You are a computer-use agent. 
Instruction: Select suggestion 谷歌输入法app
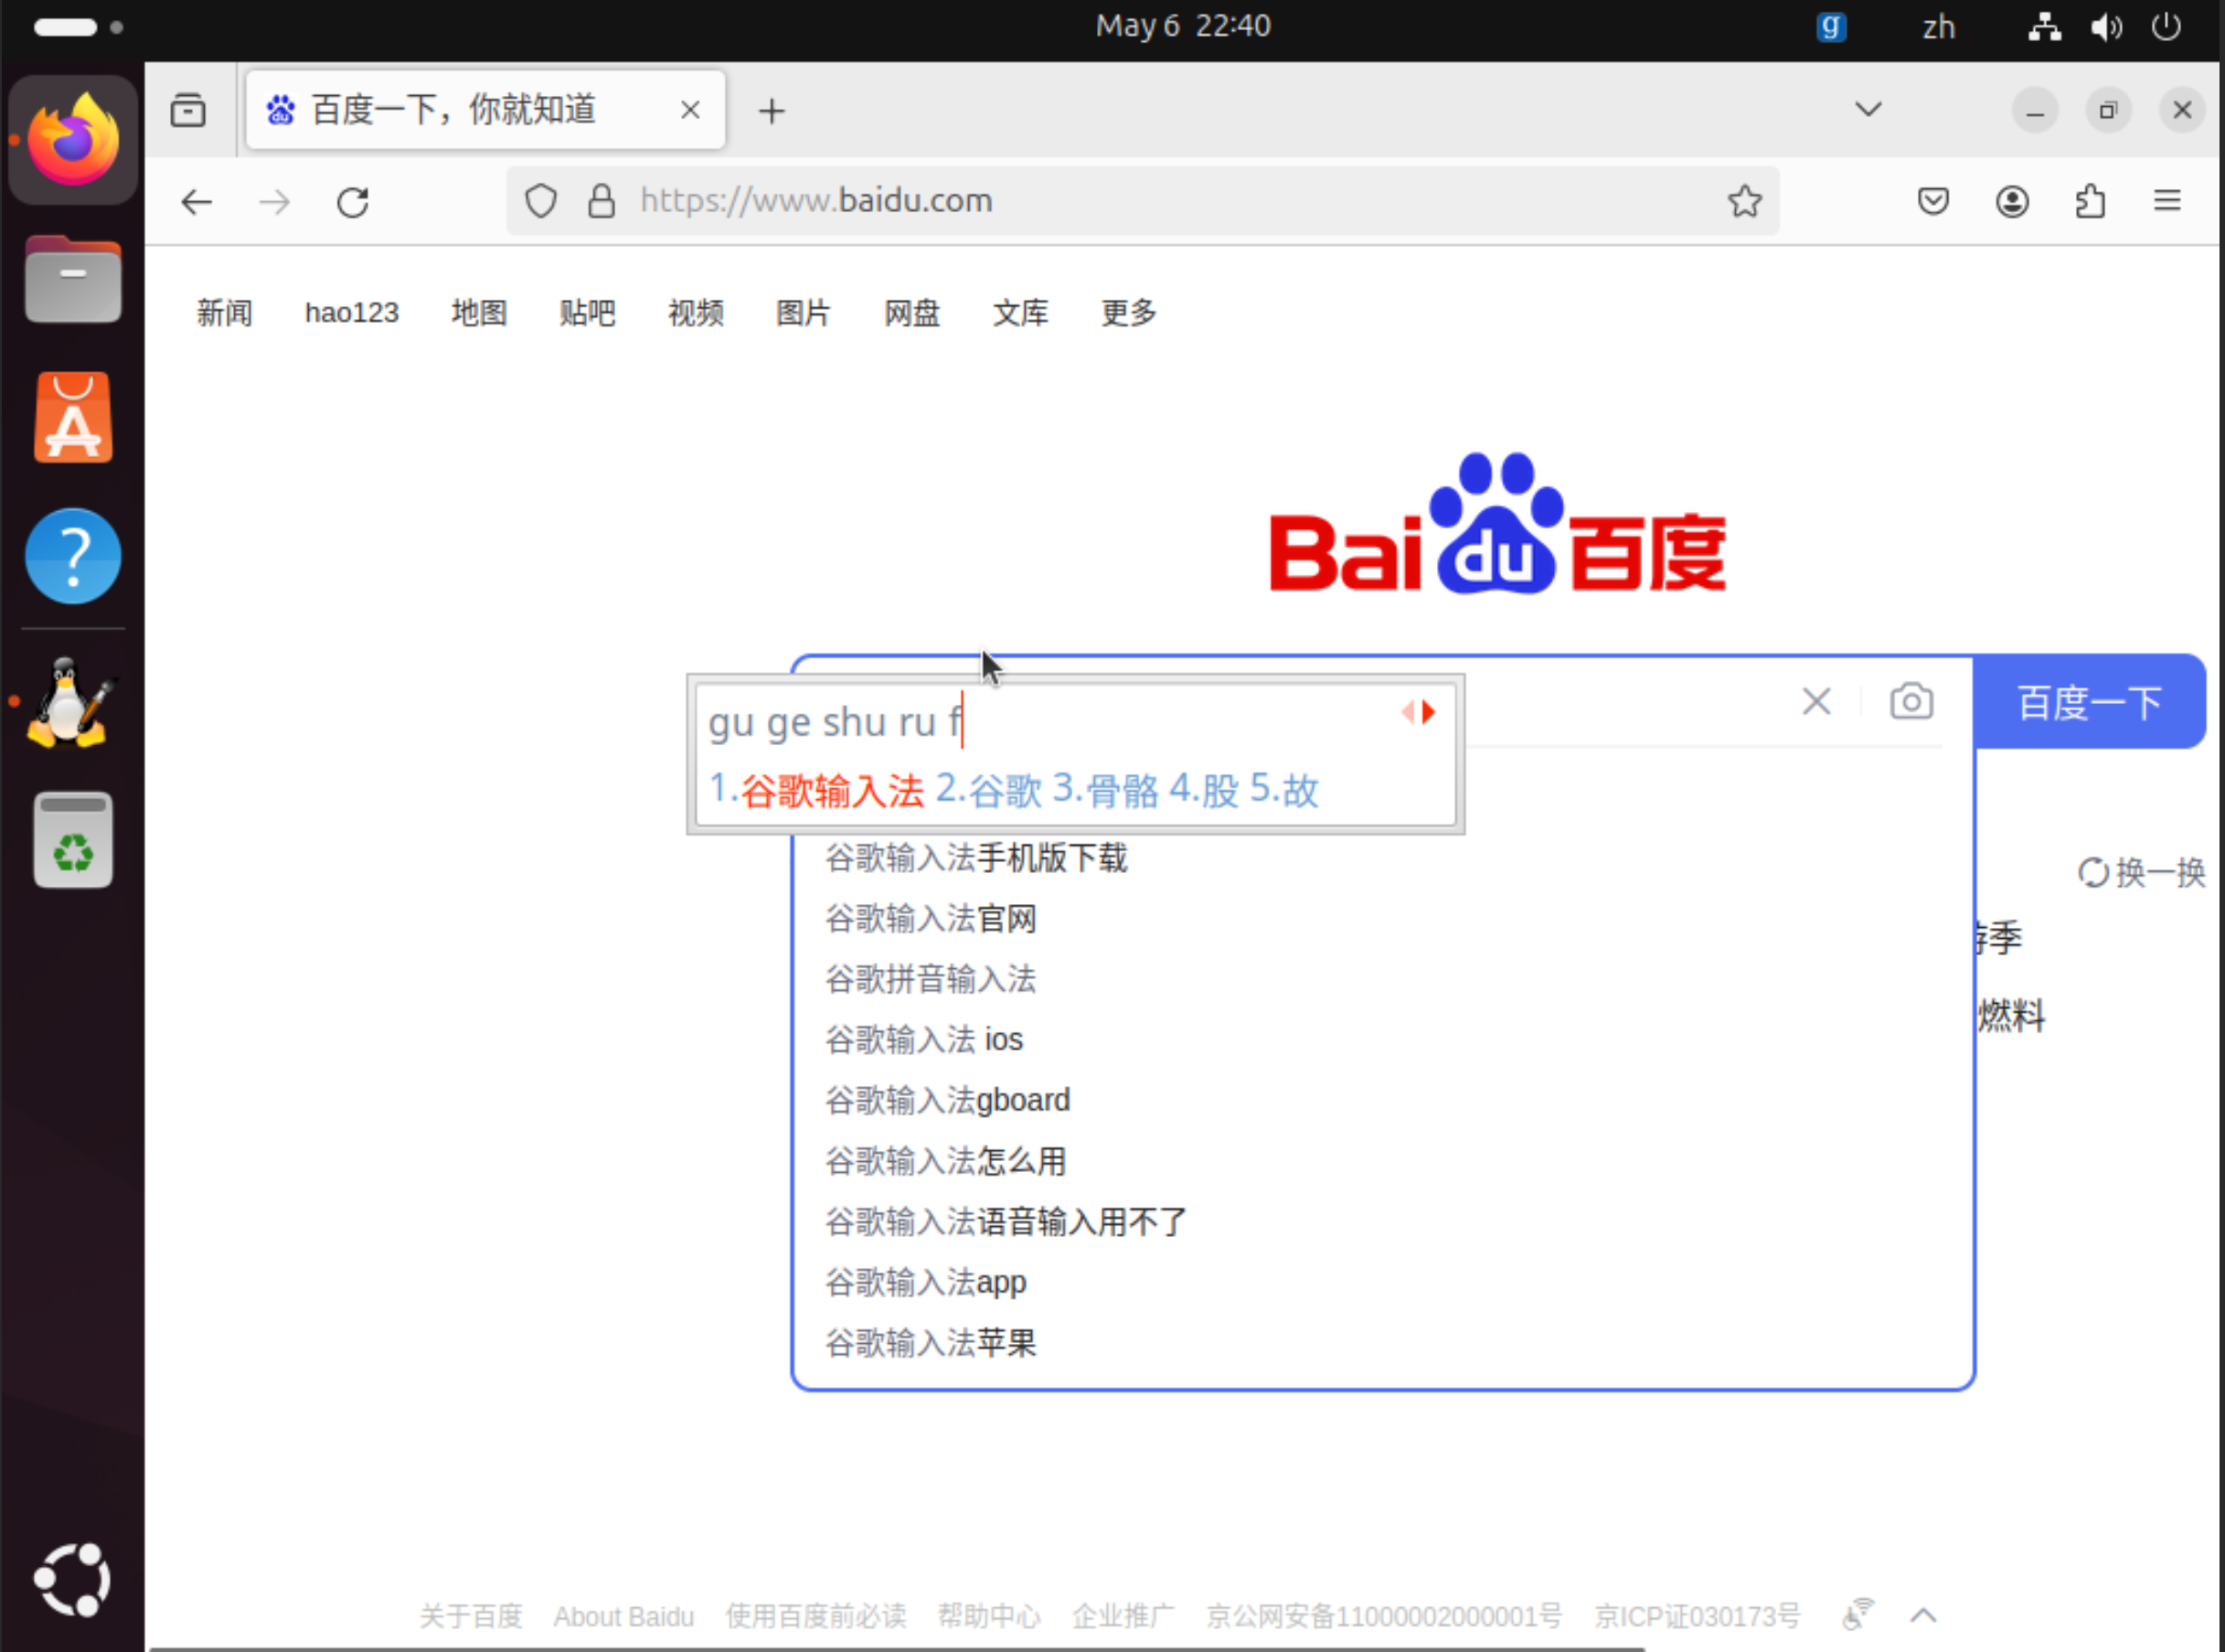pyautogui.click(x=926, y=1282)
